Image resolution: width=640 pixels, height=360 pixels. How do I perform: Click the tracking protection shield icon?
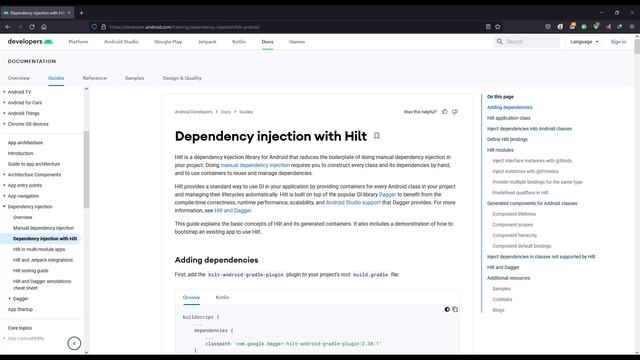pos(94,27)
